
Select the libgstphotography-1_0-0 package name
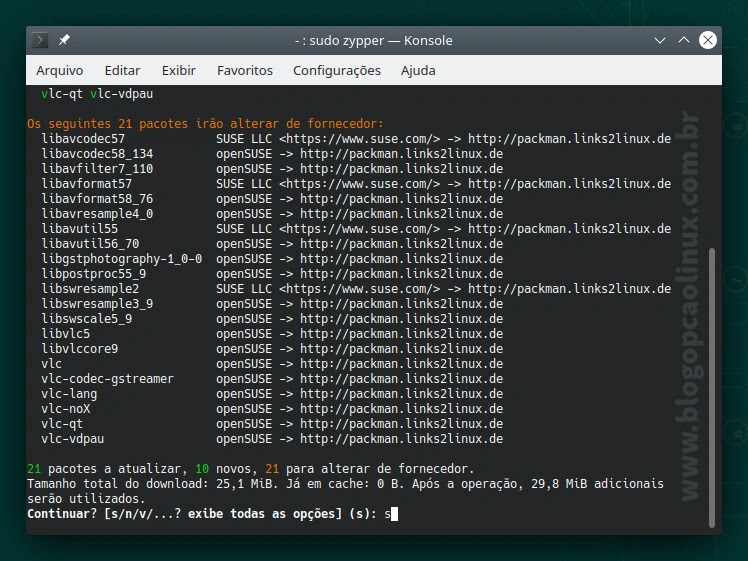click(x=122, y=259)
